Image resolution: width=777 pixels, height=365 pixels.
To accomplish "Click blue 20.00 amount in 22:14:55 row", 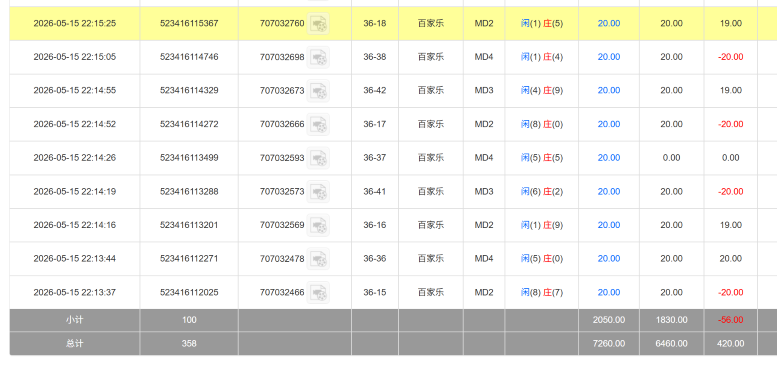I will [609, 90].
